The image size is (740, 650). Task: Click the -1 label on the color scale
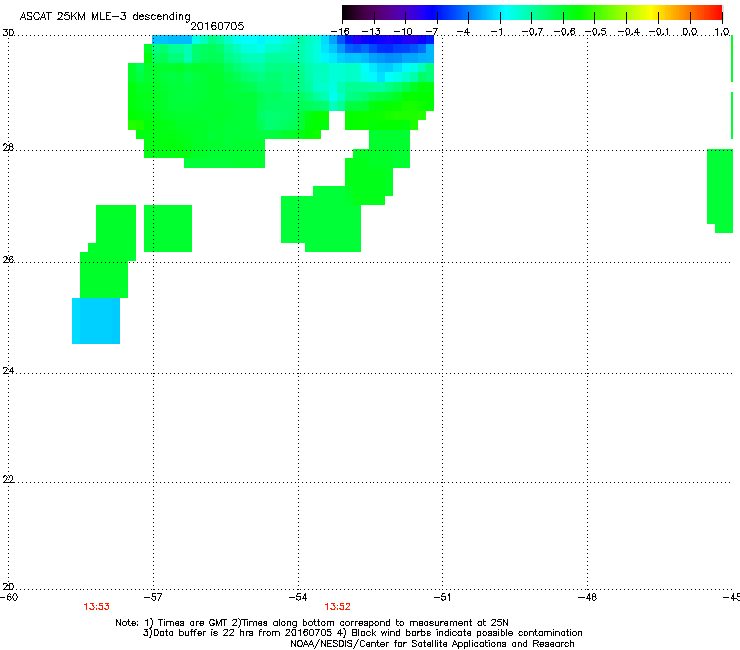click(496, 32)
